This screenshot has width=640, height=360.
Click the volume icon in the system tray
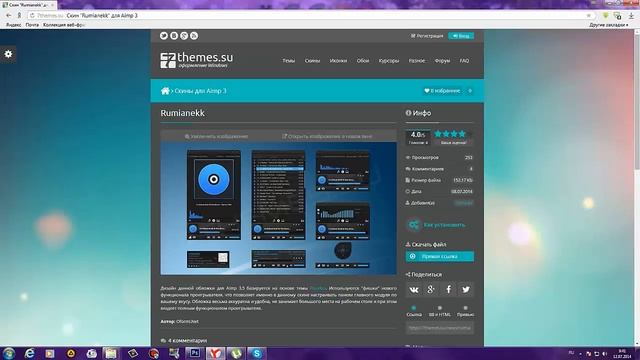[604, 353]
